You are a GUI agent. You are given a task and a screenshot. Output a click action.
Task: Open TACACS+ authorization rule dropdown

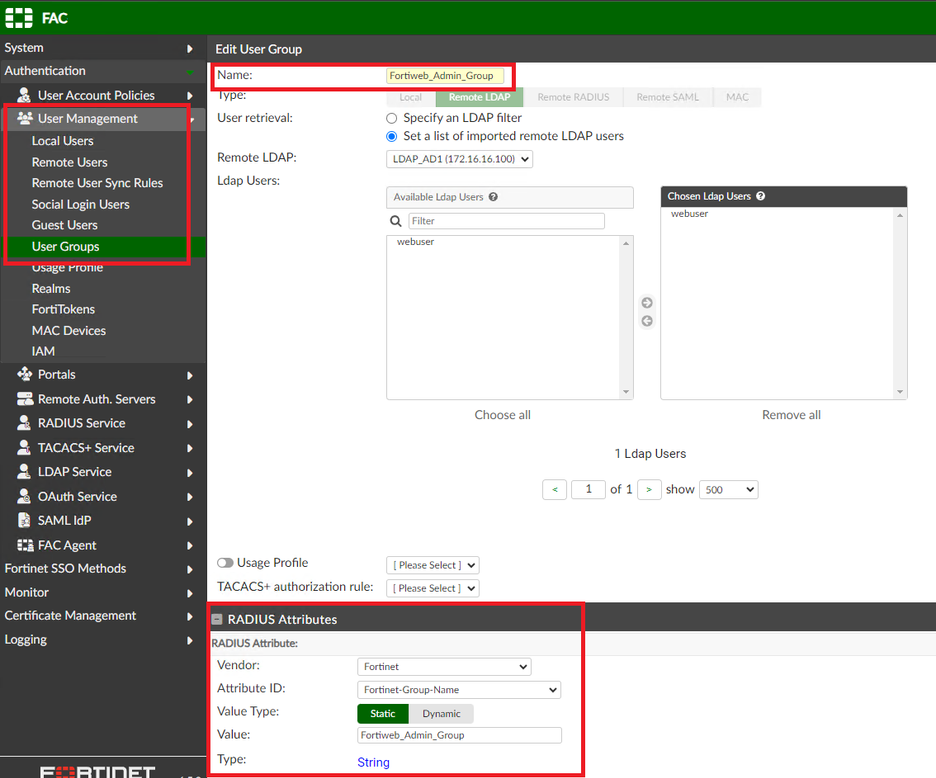(x=433, y=588)
